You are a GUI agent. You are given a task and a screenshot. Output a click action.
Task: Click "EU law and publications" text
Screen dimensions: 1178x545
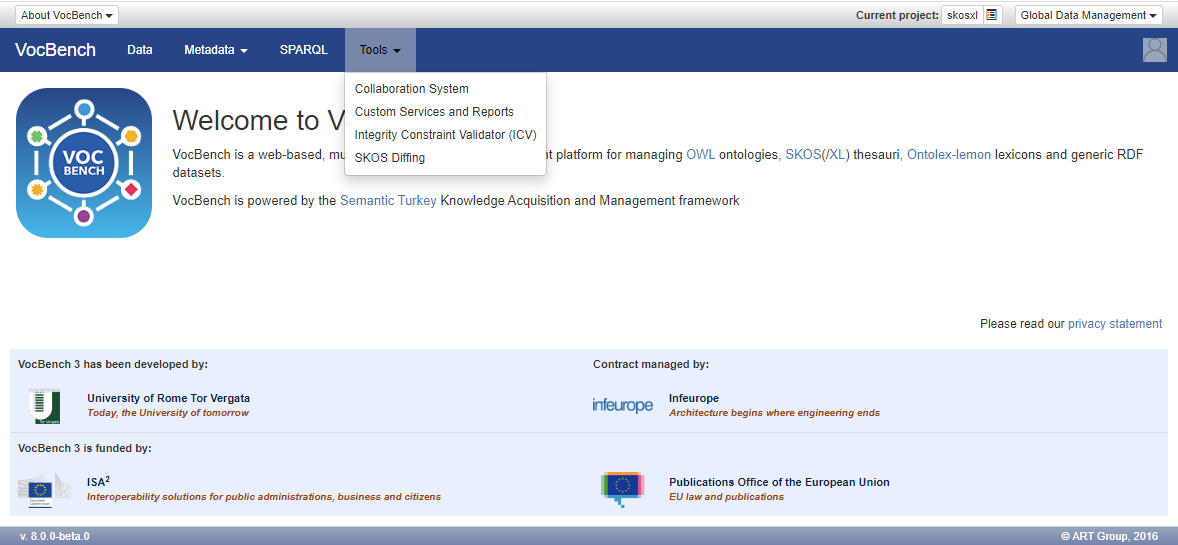(x=726, y=497)
